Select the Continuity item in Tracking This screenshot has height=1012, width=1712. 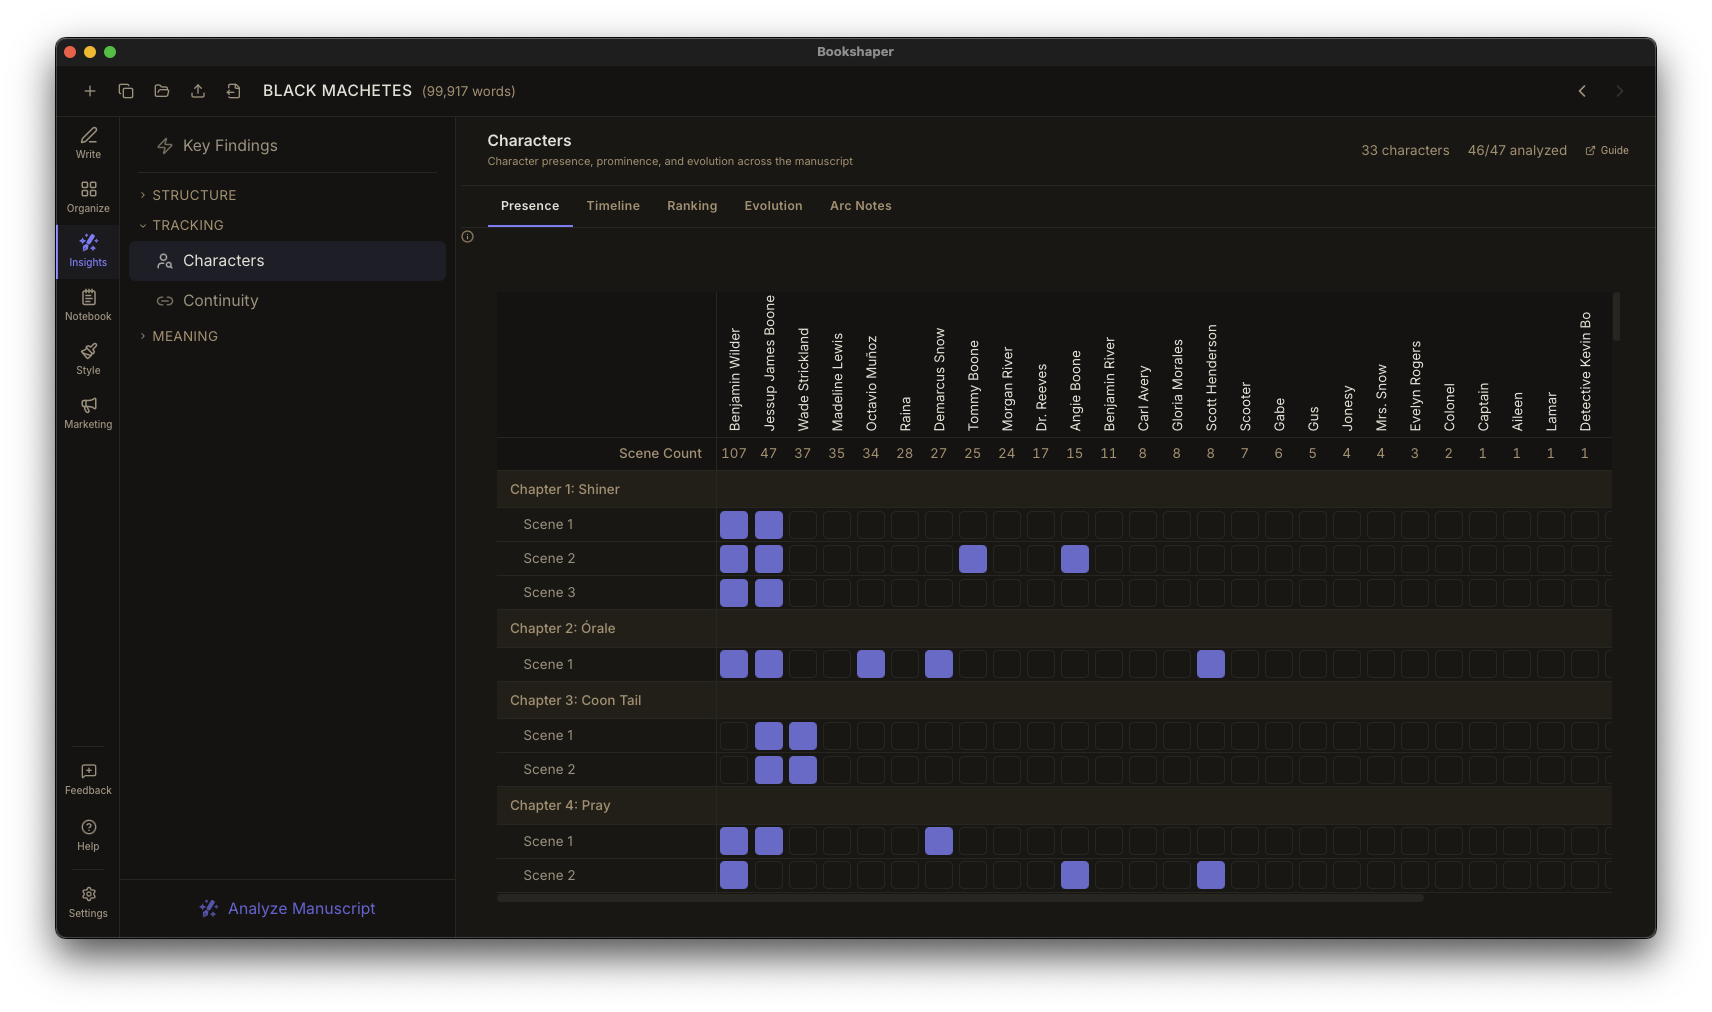click(288, 301)
